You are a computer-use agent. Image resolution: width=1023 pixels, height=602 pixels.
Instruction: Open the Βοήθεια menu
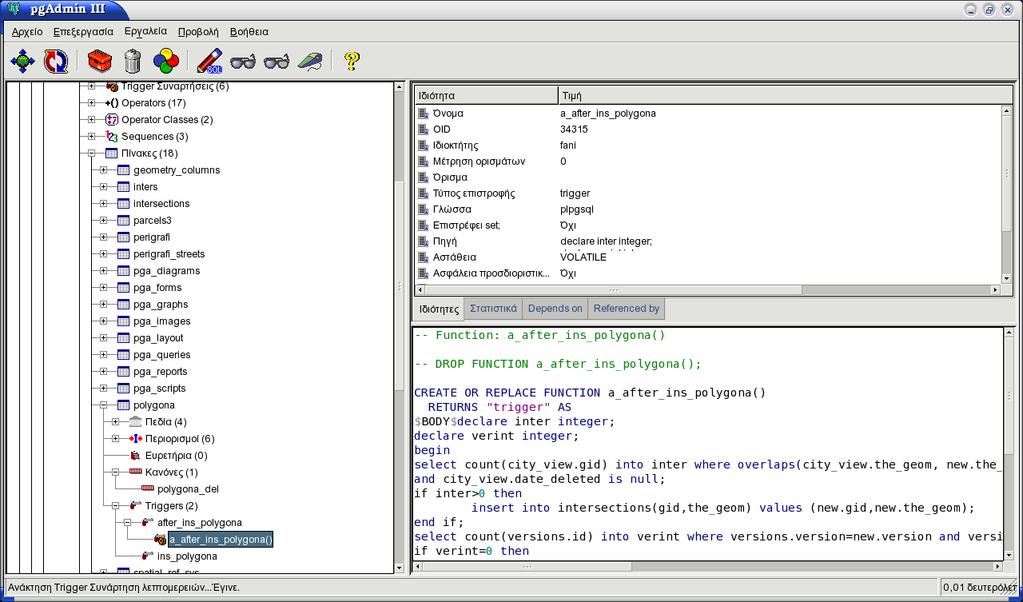249,32
